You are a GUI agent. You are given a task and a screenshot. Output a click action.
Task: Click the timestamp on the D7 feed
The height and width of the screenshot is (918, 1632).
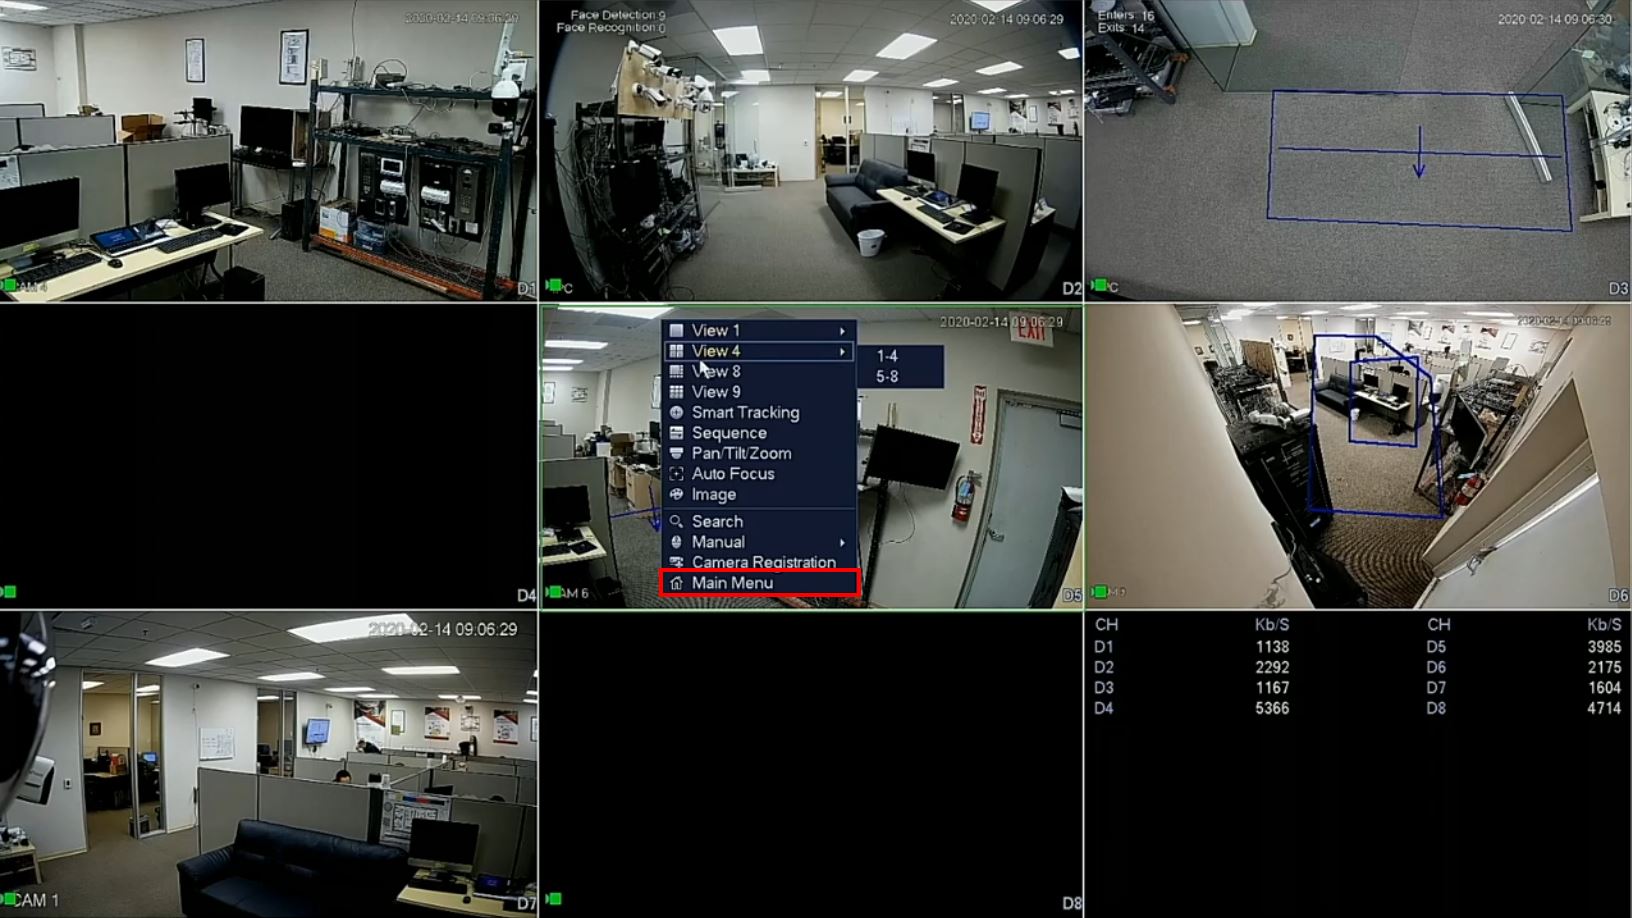443,629
